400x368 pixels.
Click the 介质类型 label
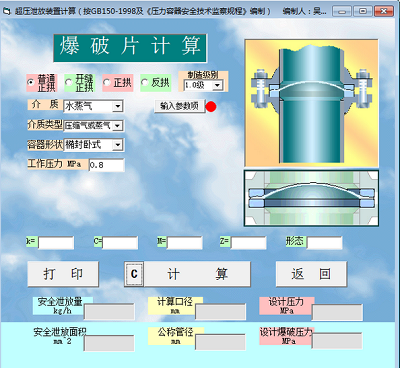pos(45,124)
